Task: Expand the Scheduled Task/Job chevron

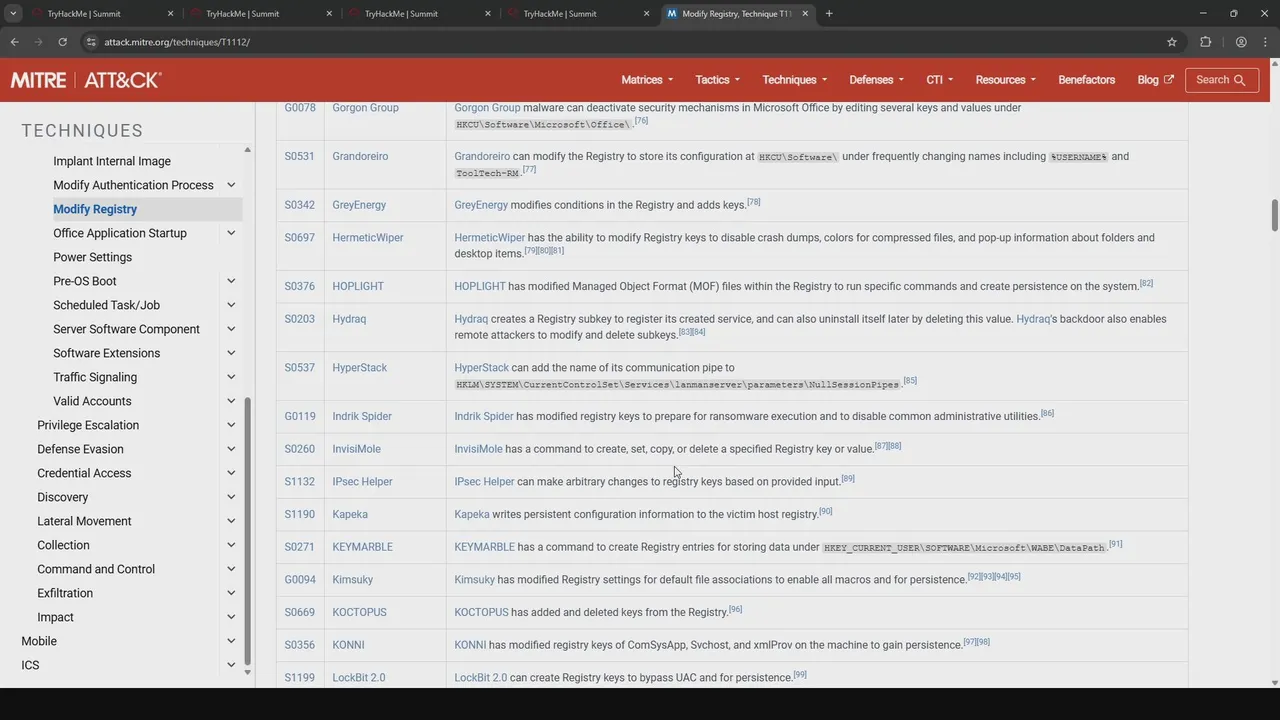Action: (x=231, y=305)
